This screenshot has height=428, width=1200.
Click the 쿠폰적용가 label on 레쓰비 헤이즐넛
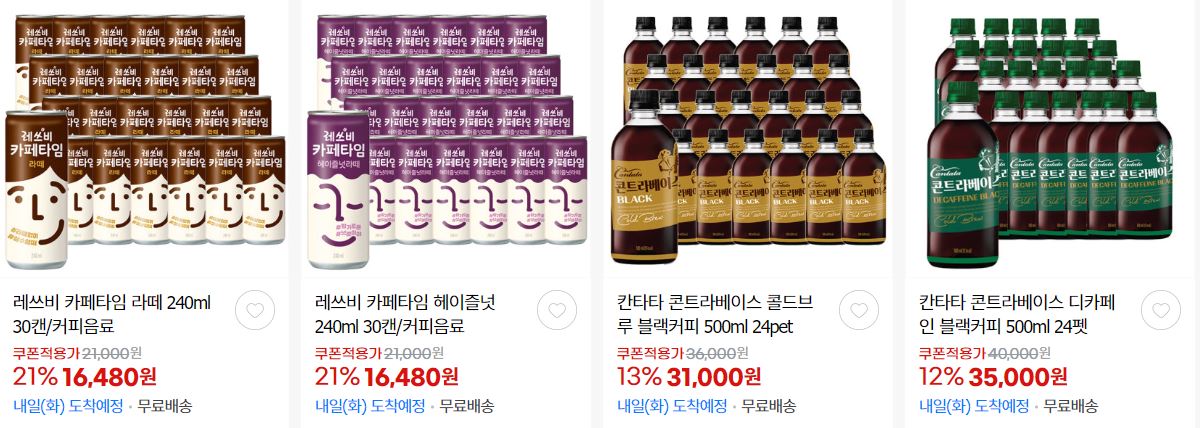(x=348, y=353)
